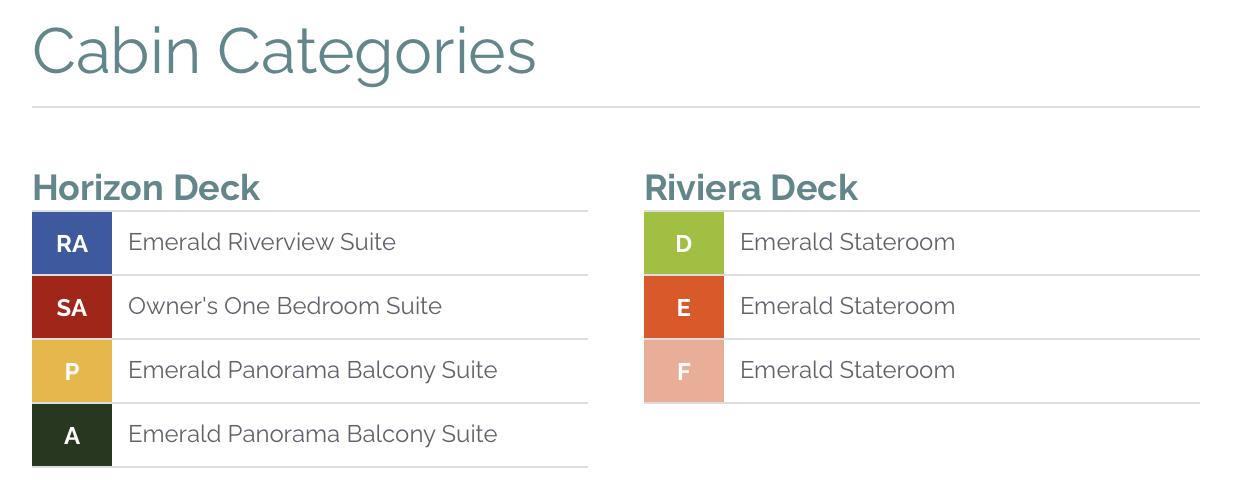The height and width of the screenshot is (503, 1234).
Task: Click the horizontal divider beneath page title
Action: tap(616, 107)
